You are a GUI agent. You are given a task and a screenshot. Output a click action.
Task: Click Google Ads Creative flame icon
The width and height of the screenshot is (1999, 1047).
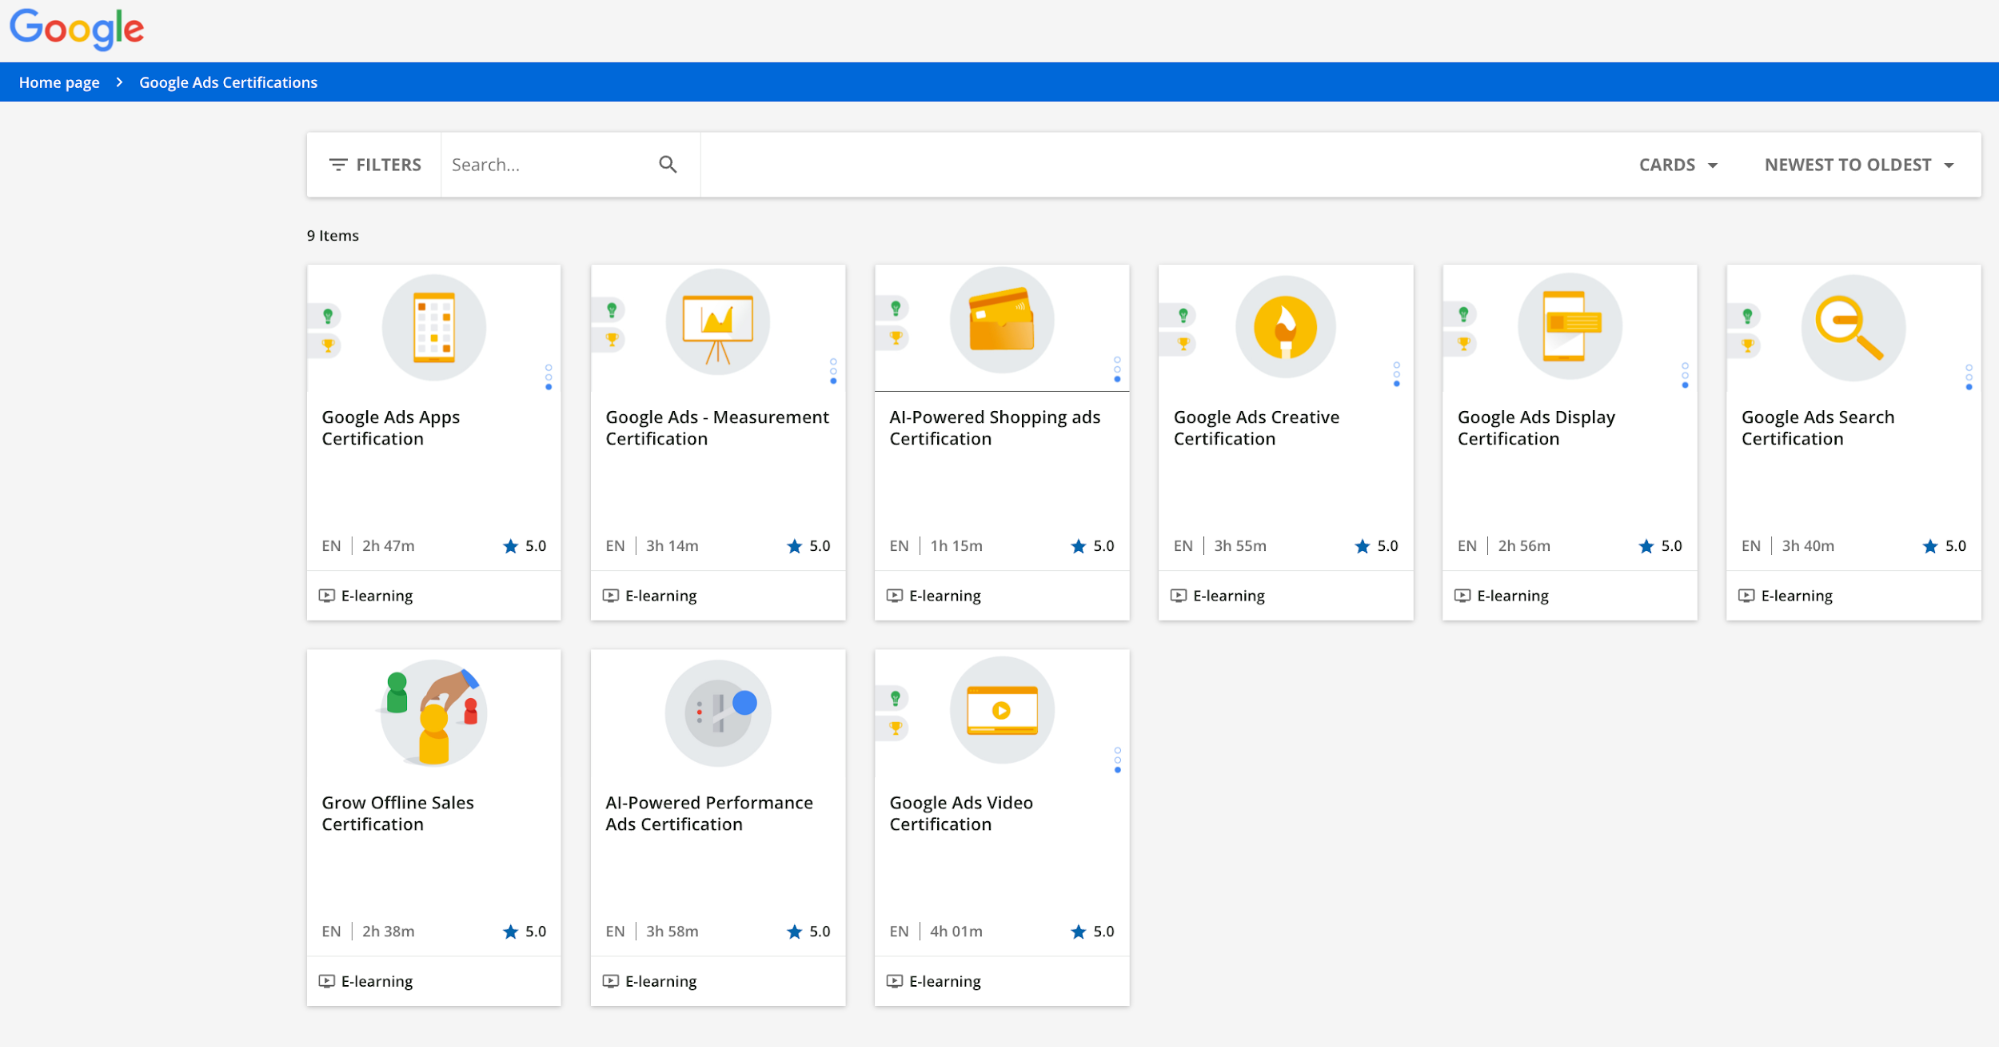pyautogui.click(x=1286, y=327)
